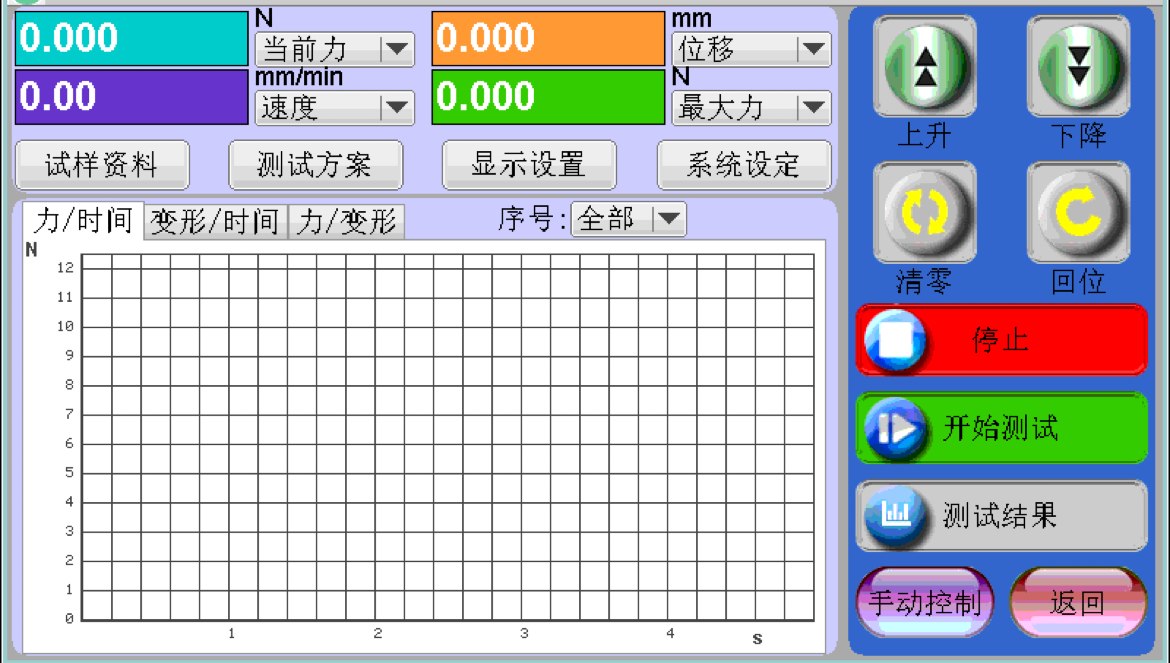
Task: Open 试样资料 button
Action: [x=101, y=165]
